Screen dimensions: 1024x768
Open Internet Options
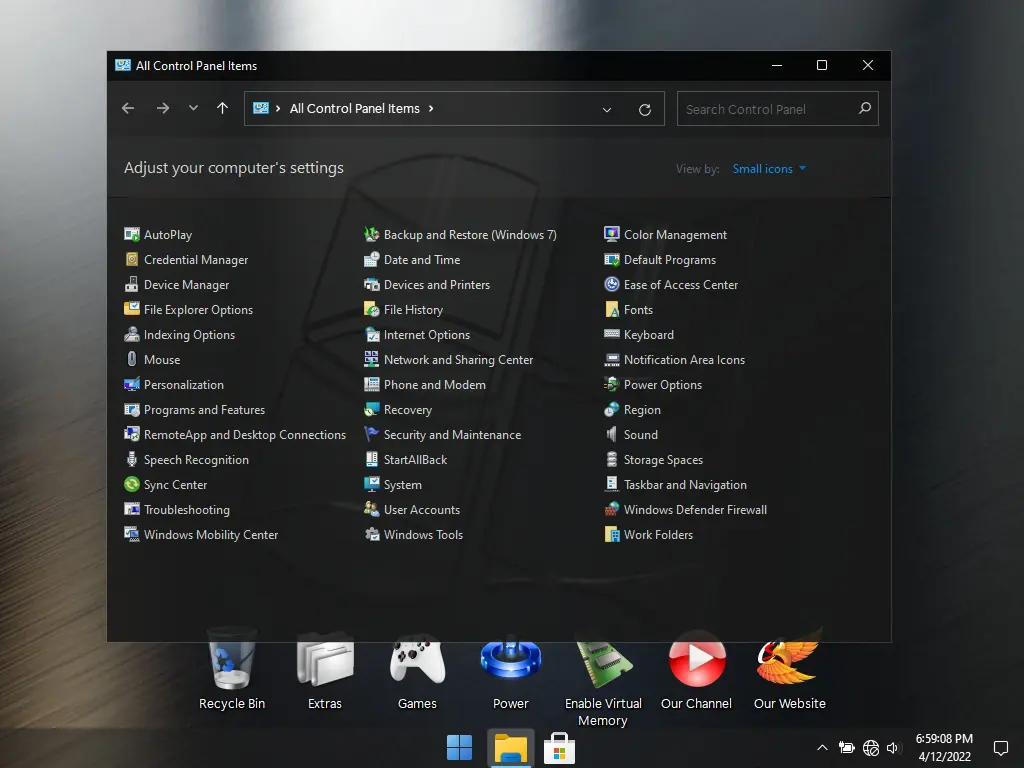417,334
